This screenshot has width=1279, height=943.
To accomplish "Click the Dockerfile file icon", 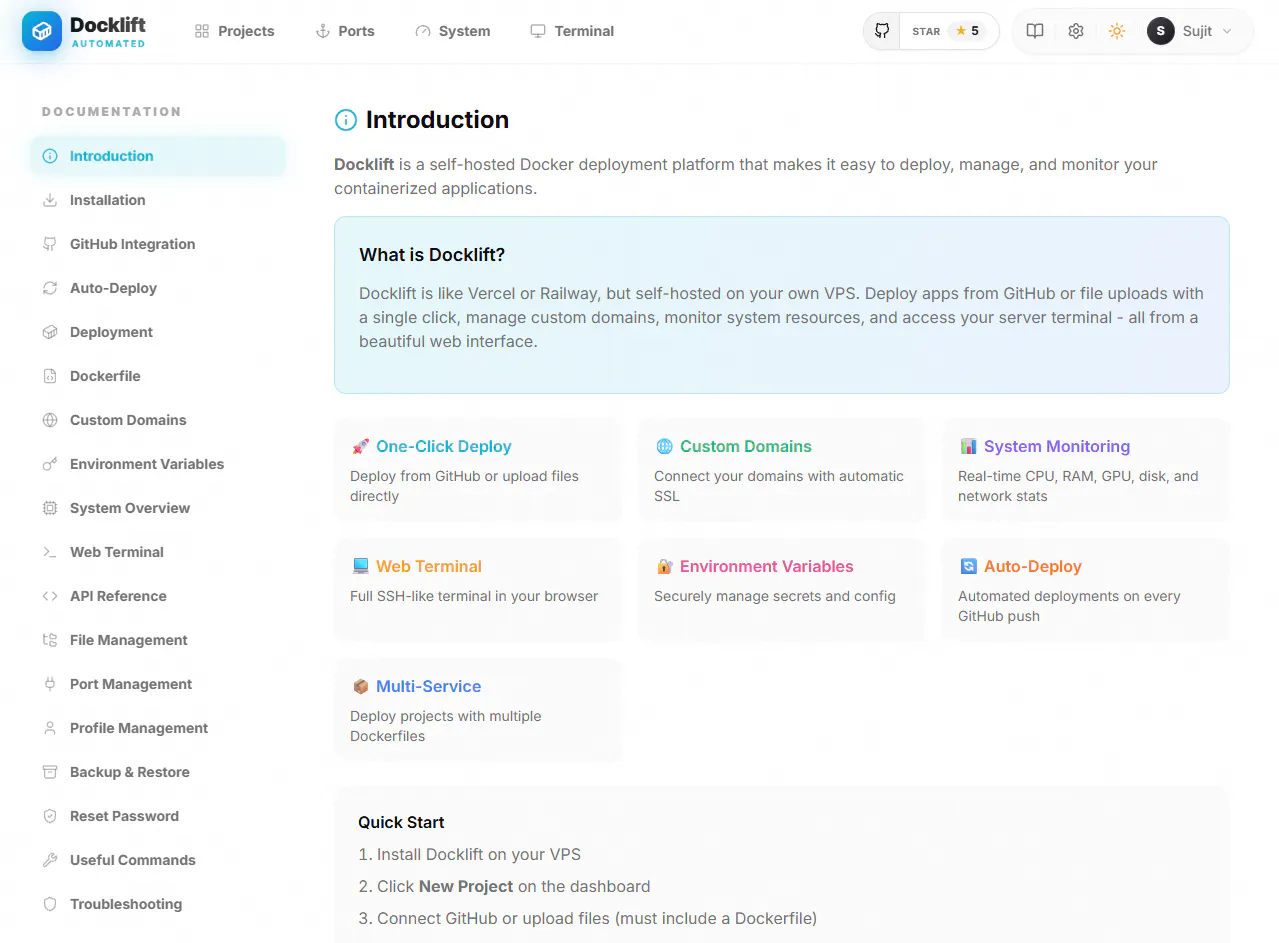I will pos(50,376).
